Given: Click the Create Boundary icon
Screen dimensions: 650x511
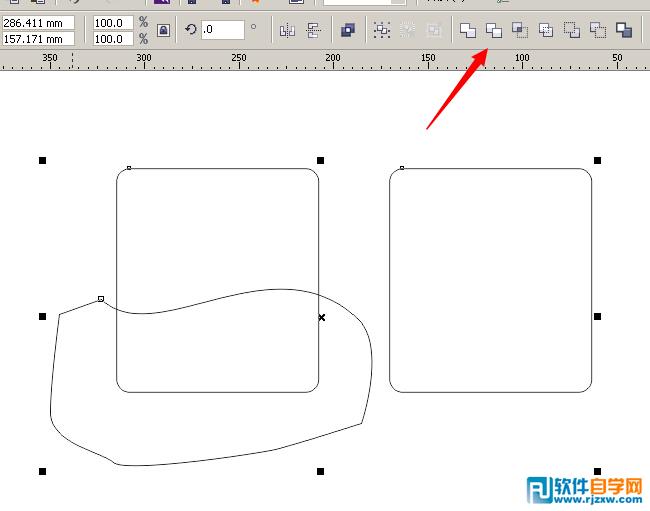Looking at the screenshot, I should 623,30.
